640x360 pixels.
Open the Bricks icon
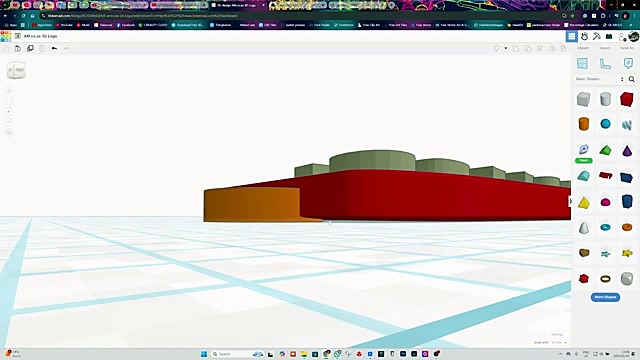point(609,37)
